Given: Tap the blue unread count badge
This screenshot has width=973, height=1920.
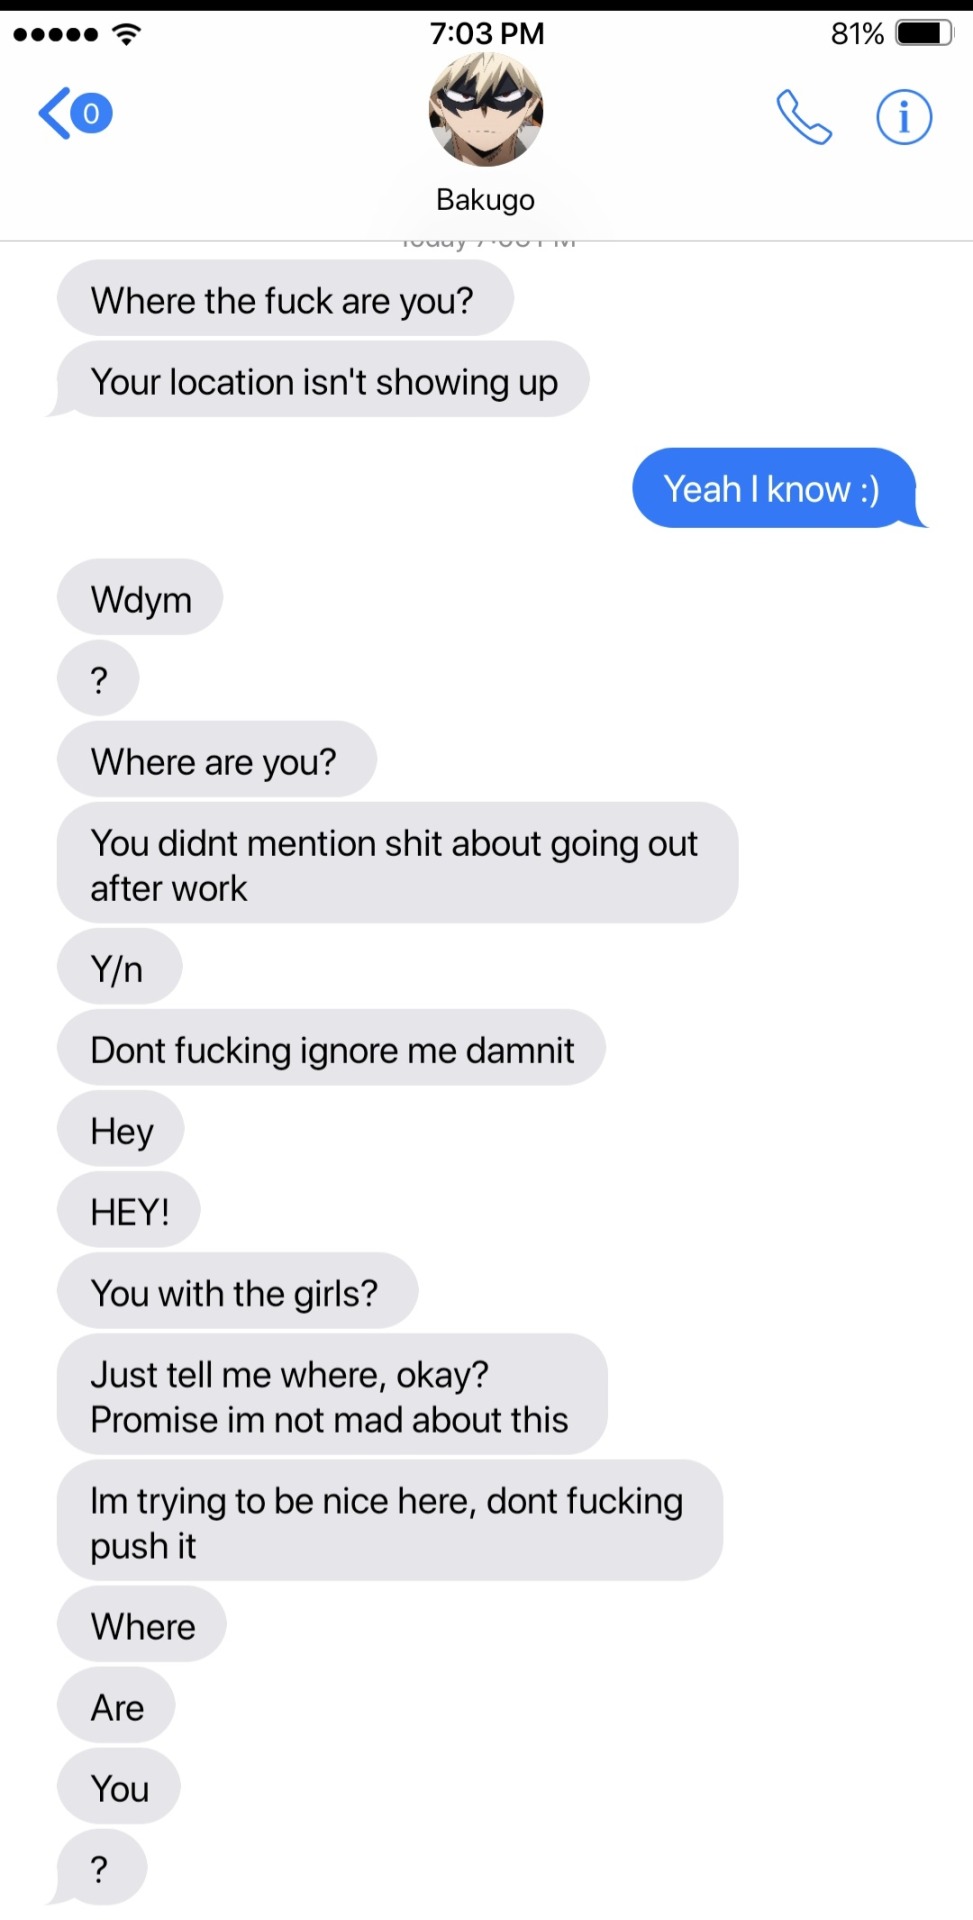Looking at the screenshot, I should [91, 113].
